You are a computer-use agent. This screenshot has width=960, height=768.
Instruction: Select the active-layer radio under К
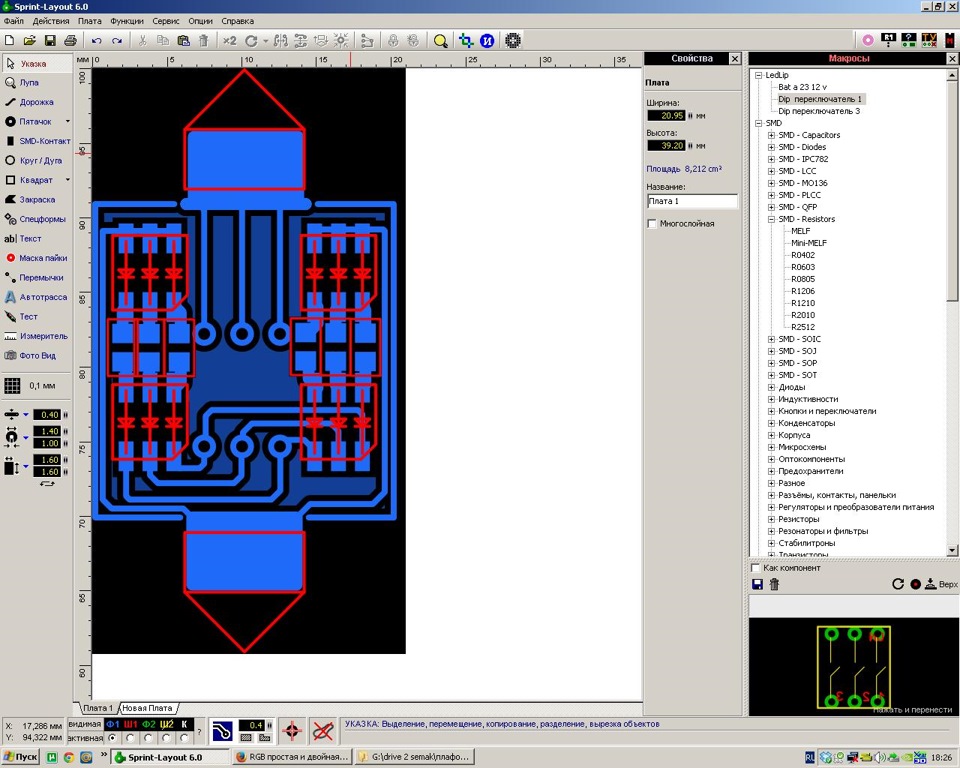pyautogui.click(x=184, y=738)
